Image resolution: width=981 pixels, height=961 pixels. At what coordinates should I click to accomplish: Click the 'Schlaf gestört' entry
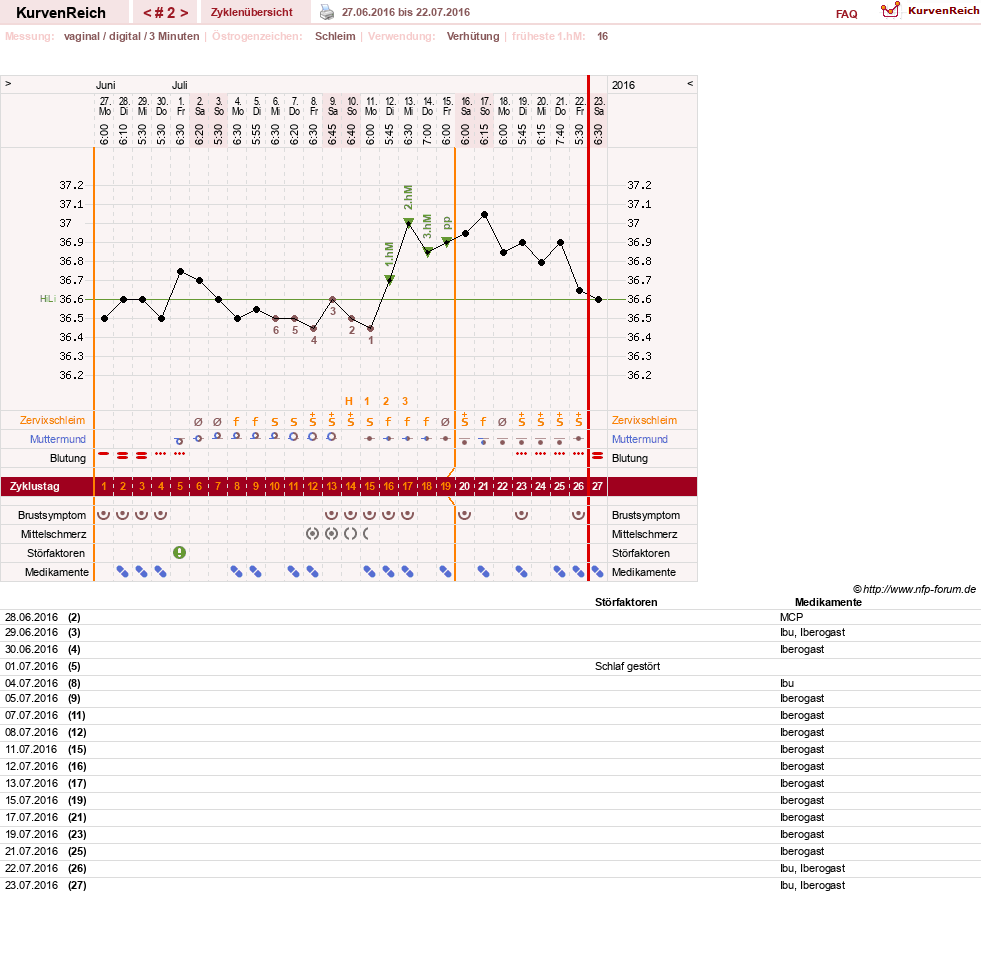click(627, 666)
